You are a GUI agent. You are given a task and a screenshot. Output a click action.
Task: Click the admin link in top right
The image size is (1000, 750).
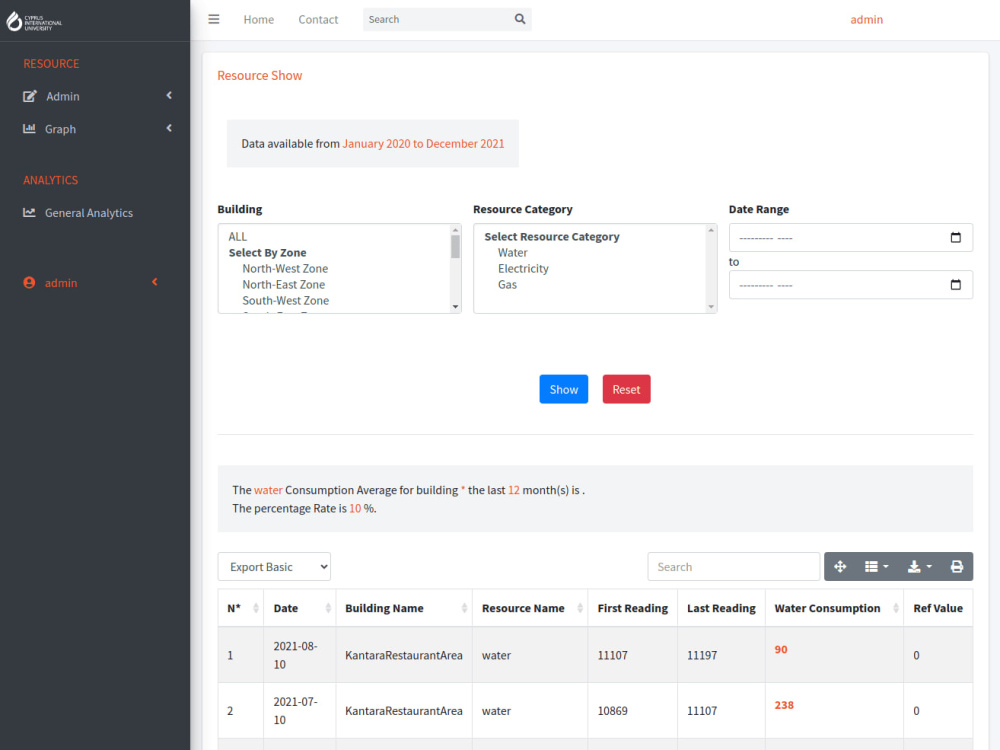pyautogui.click(x=866, y=20)
